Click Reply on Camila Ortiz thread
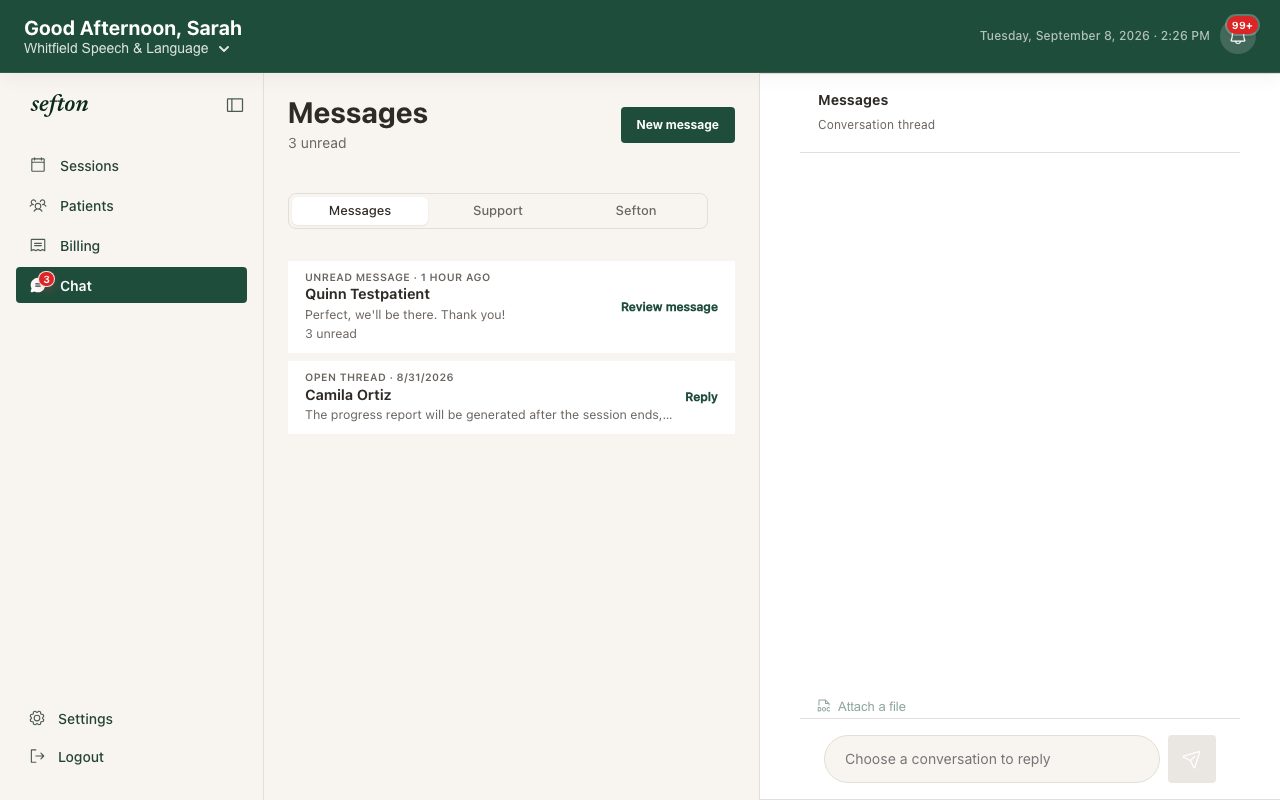 701,397
